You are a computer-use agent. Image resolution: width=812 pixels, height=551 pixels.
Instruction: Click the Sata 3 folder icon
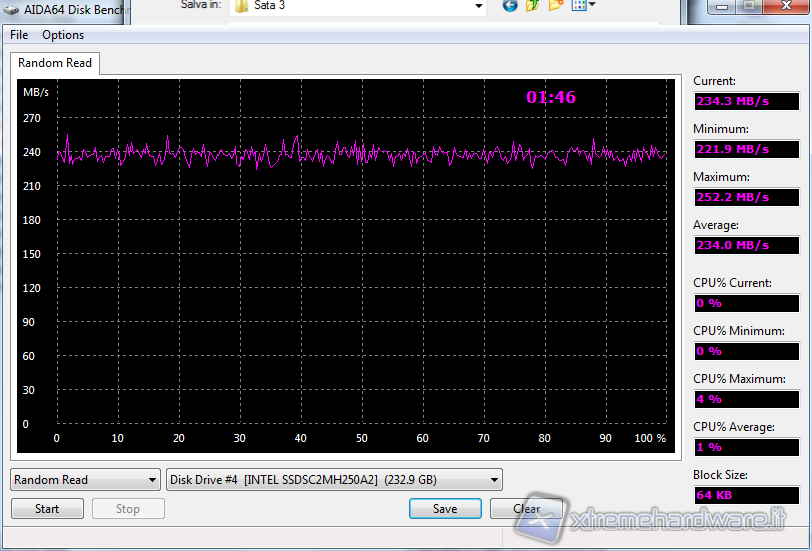(240, 5)
